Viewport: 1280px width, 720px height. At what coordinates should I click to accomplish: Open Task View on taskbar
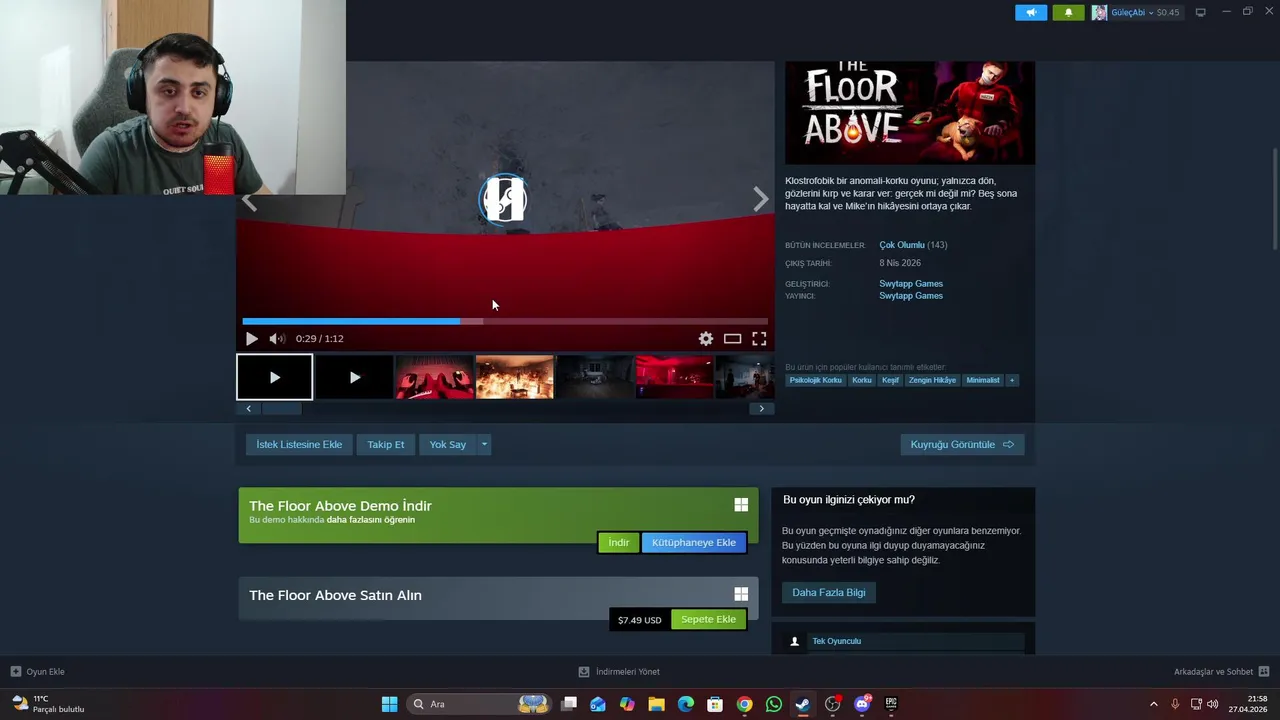(x=569, y=704)
